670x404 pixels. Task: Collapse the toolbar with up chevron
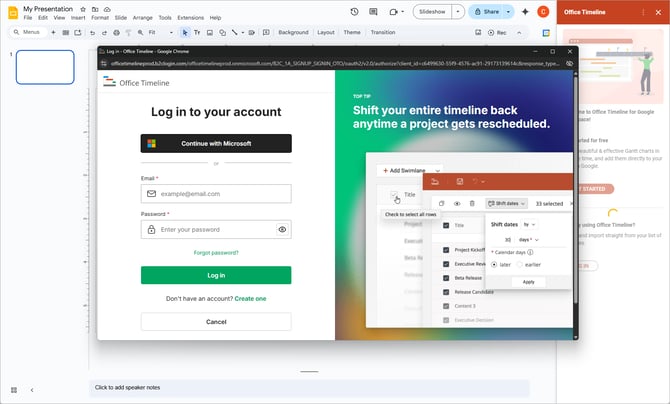click(519, 32)
